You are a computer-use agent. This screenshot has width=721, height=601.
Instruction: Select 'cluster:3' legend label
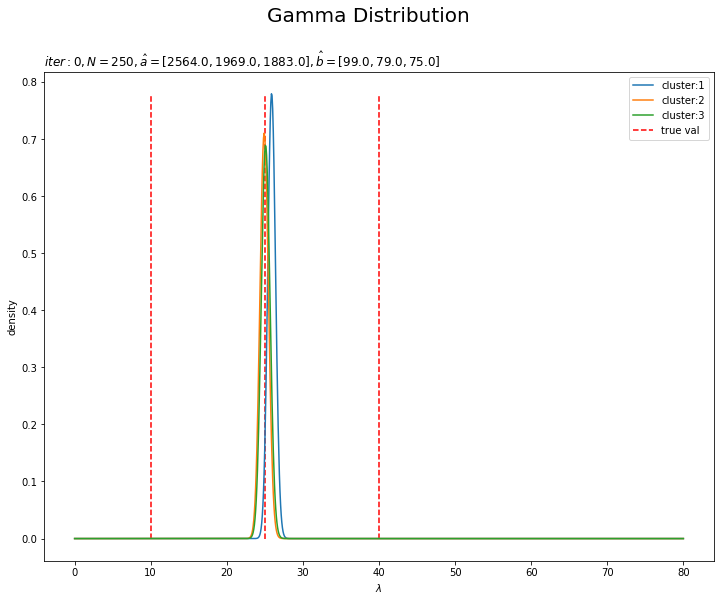682,115
